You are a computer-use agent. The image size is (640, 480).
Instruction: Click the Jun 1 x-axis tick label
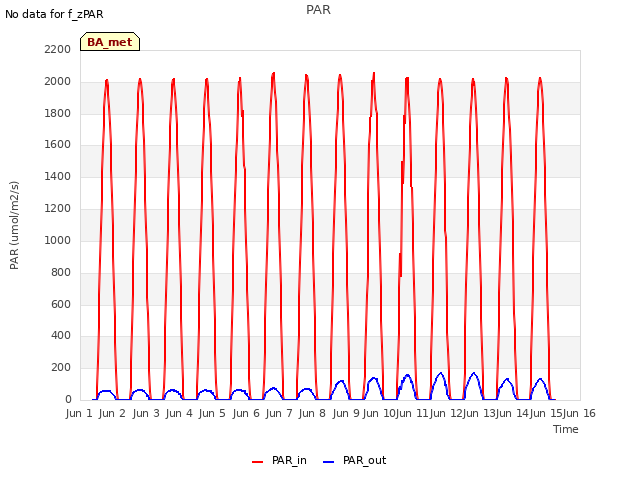79,413
